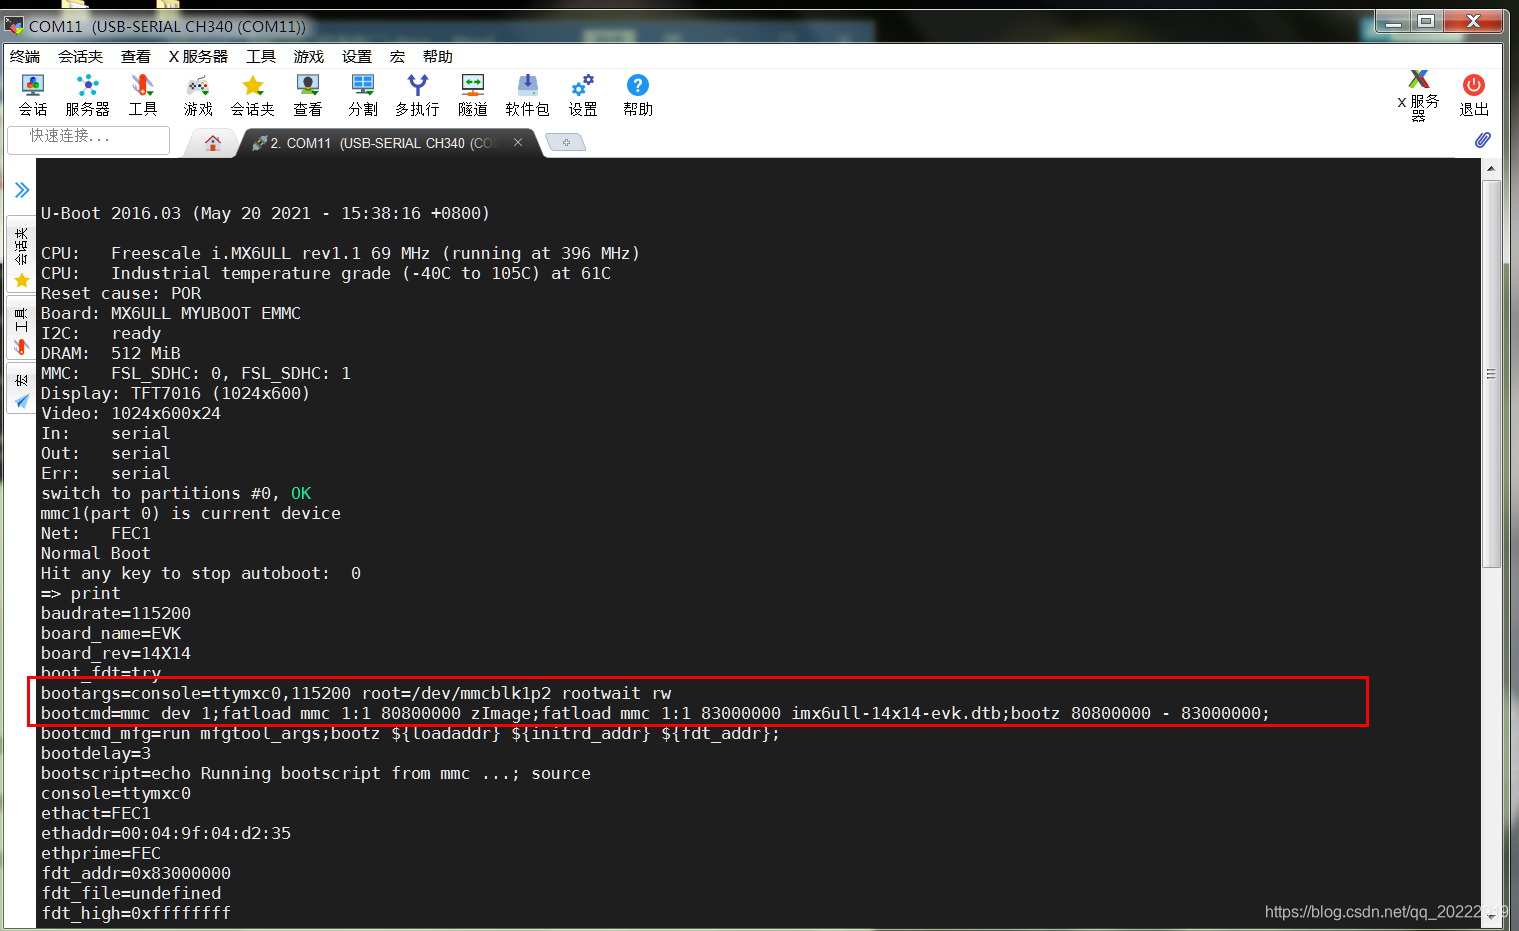The image size is (1519, 931).
Task: Enable MultiExec mode
Action: (x=417, y=95)
